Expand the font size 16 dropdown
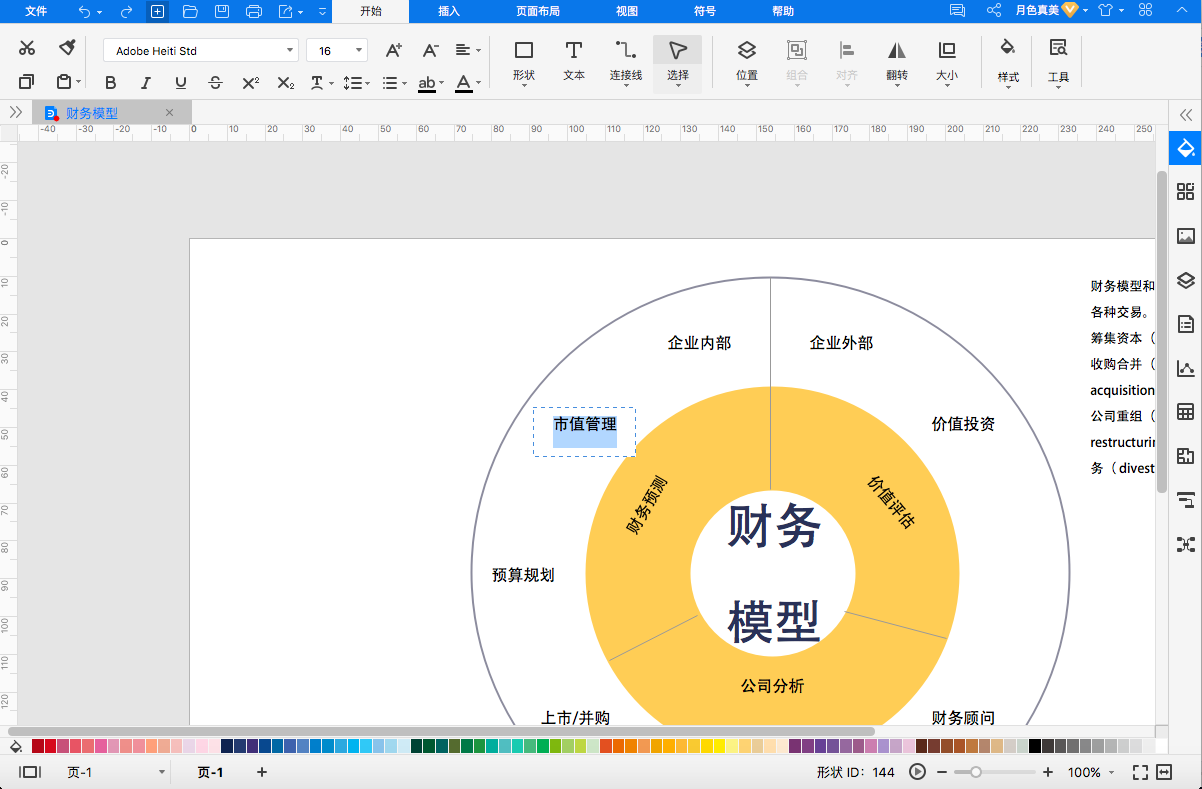The image size is (1202, 789). click(358, 50)
